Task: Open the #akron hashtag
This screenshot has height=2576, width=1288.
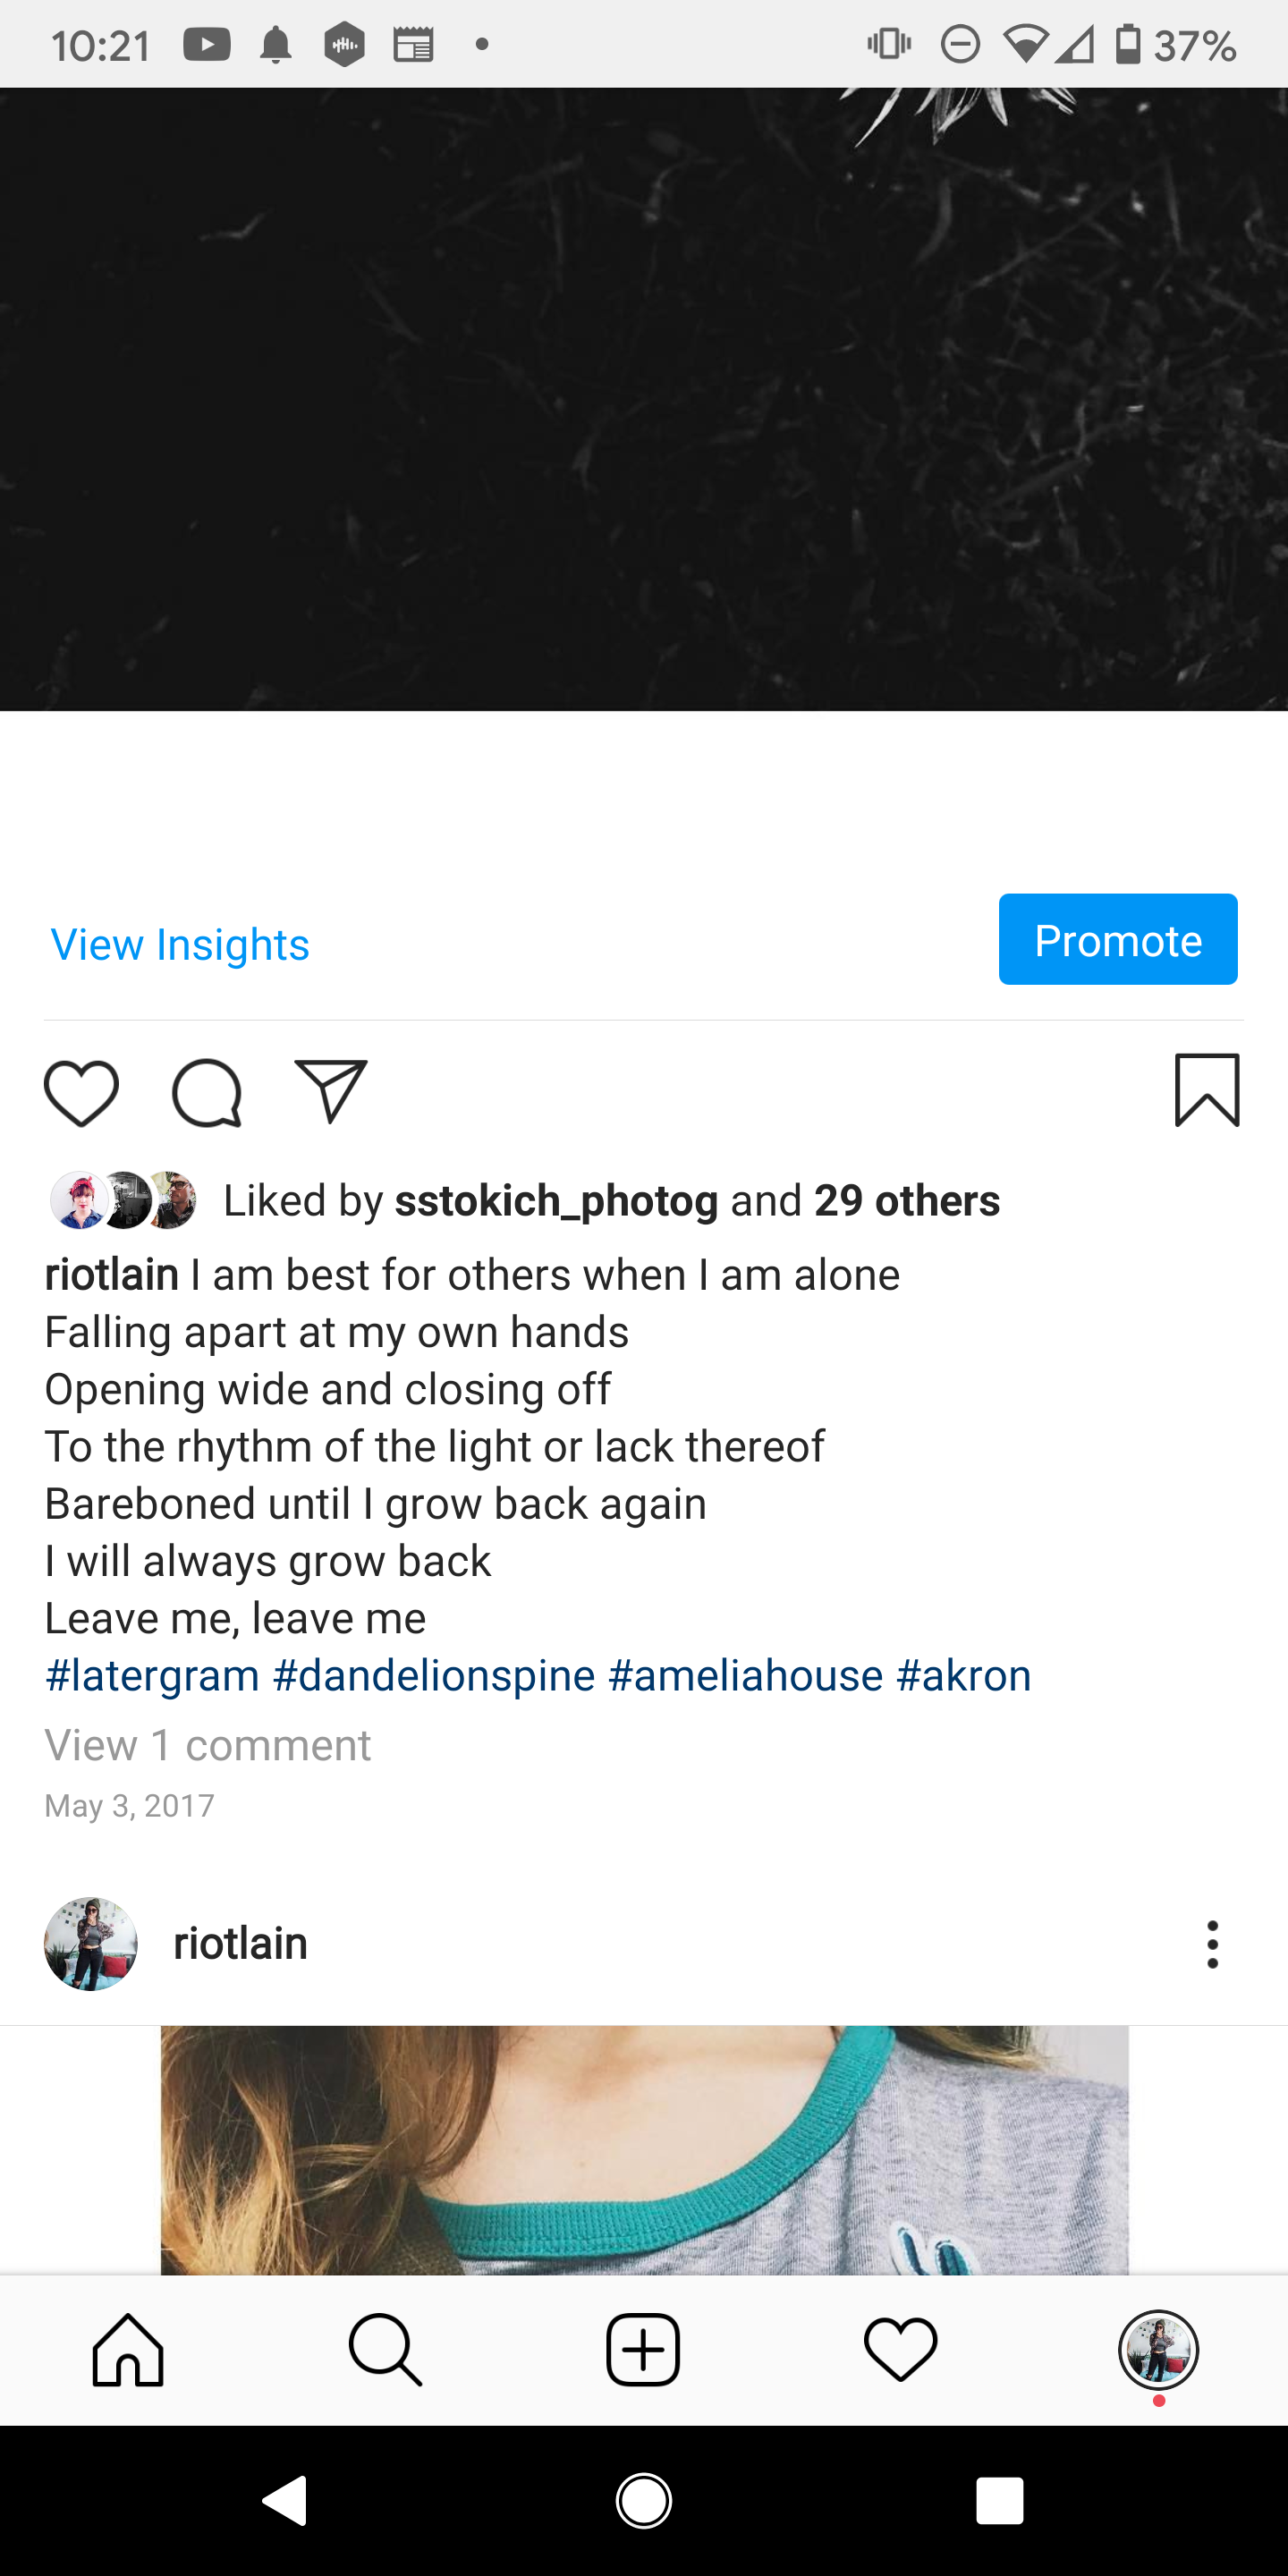Action: pos(963,1675)
